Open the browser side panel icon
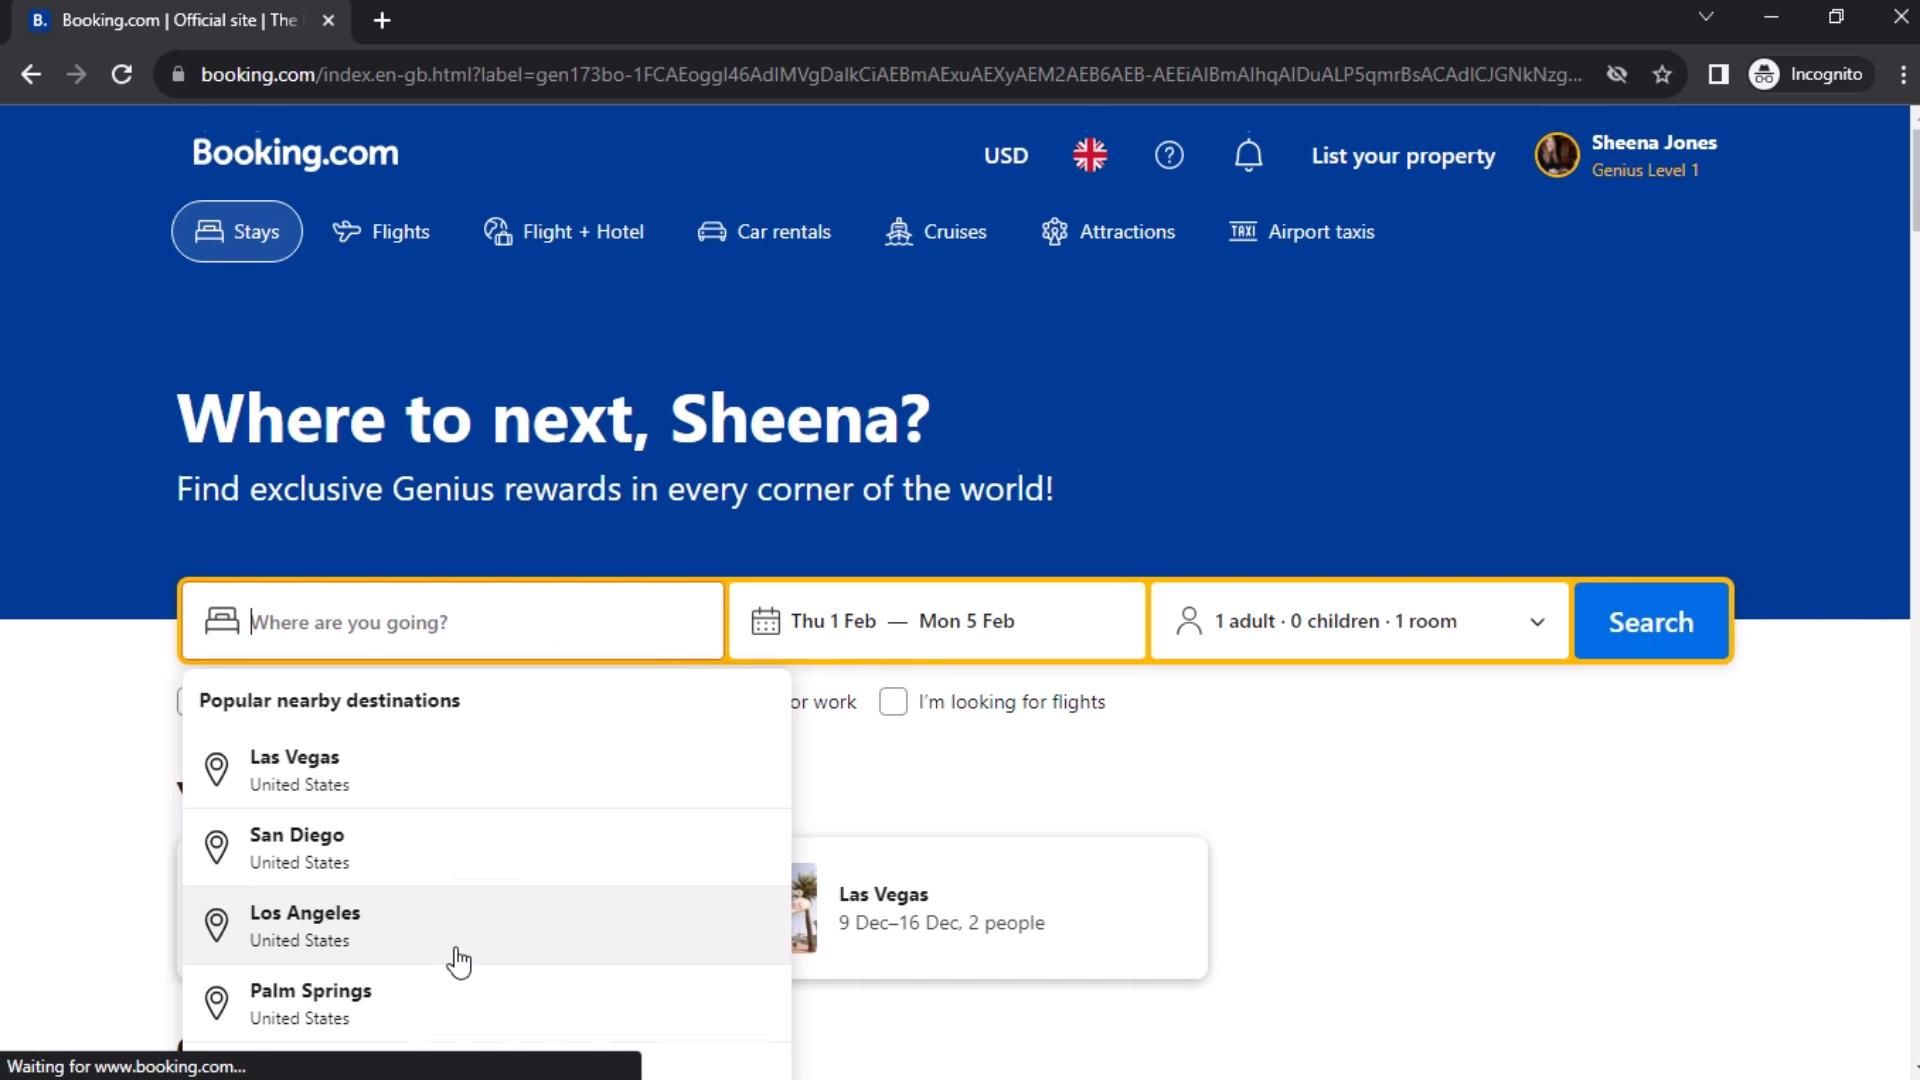 [1718, 75]
